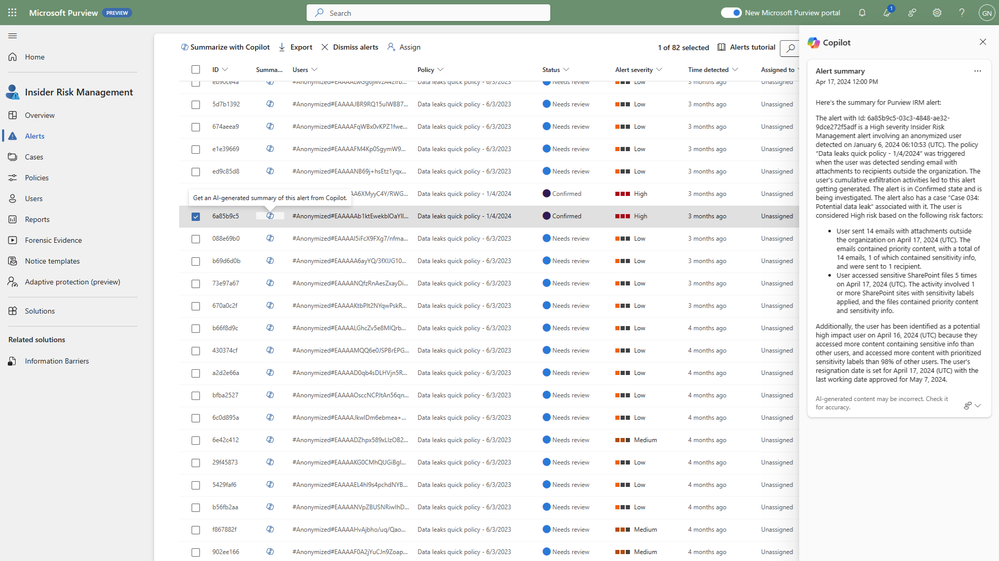Export the selected alerts

pyautogui.click(x=295, y=47)
